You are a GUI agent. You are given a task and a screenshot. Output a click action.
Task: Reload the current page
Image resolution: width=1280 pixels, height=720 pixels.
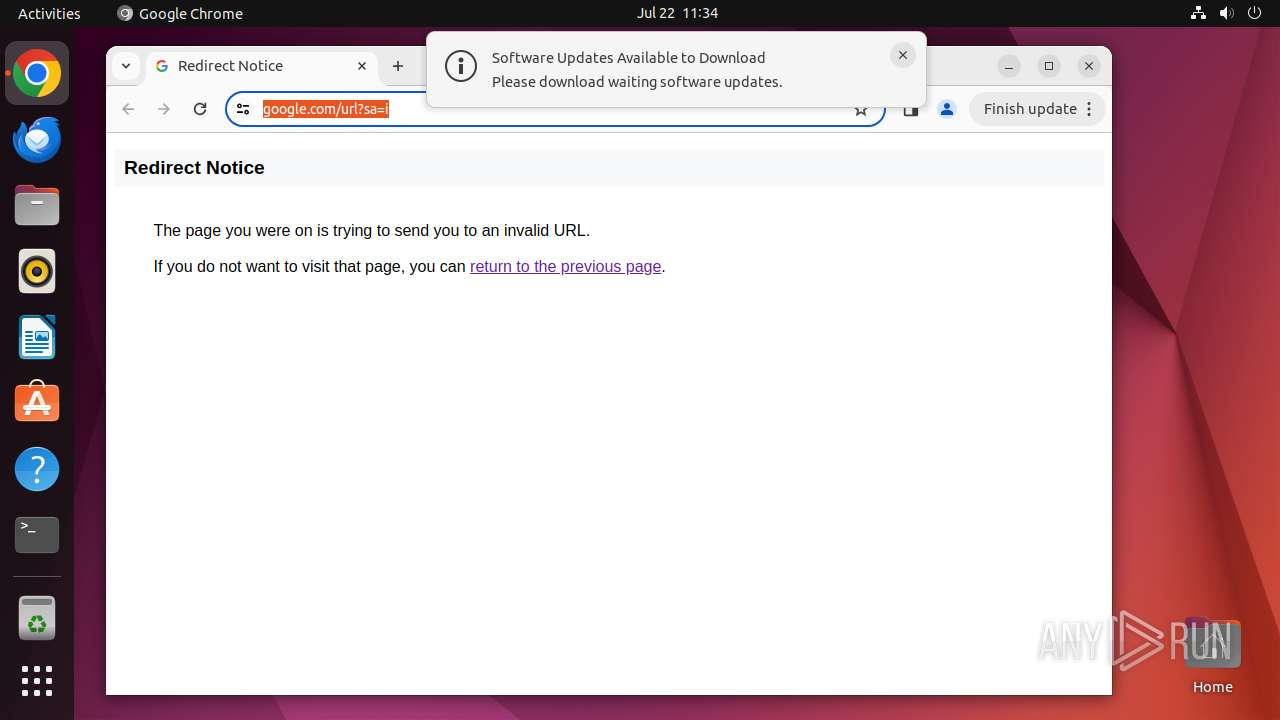[200, 109]
